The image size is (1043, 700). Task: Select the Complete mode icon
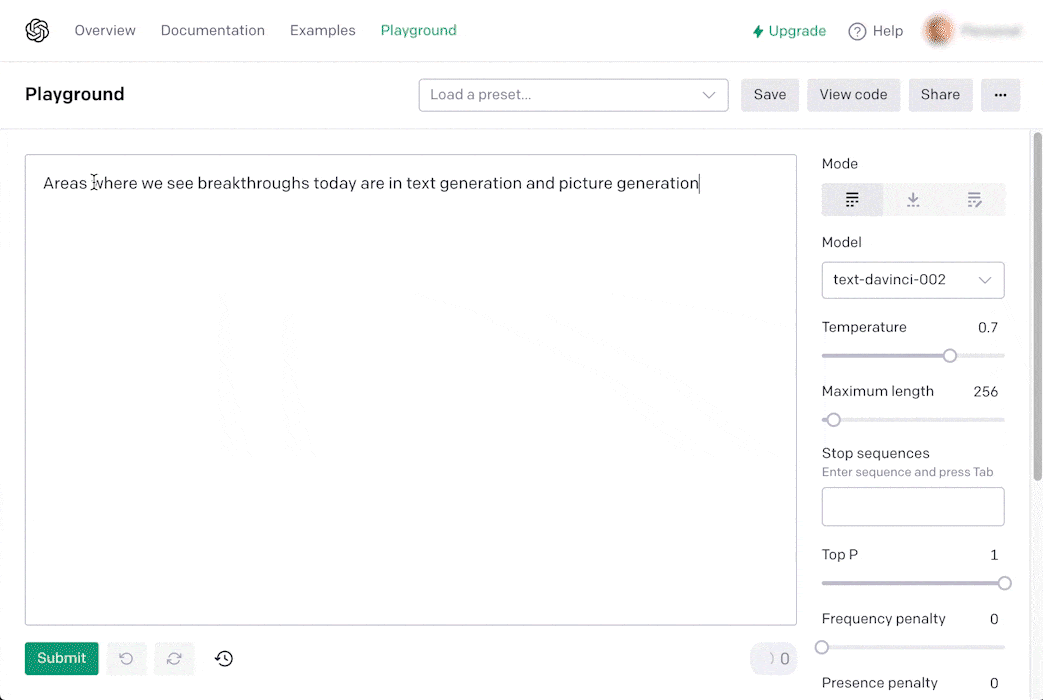852,200
